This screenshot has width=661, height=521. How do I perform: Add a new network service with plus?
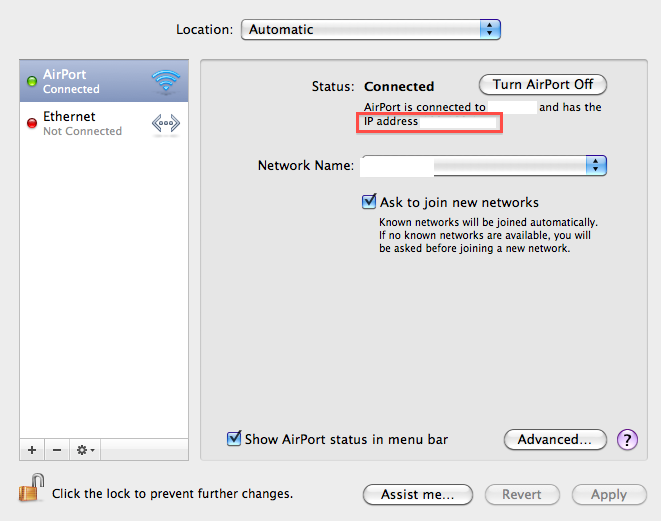(32, 450)
